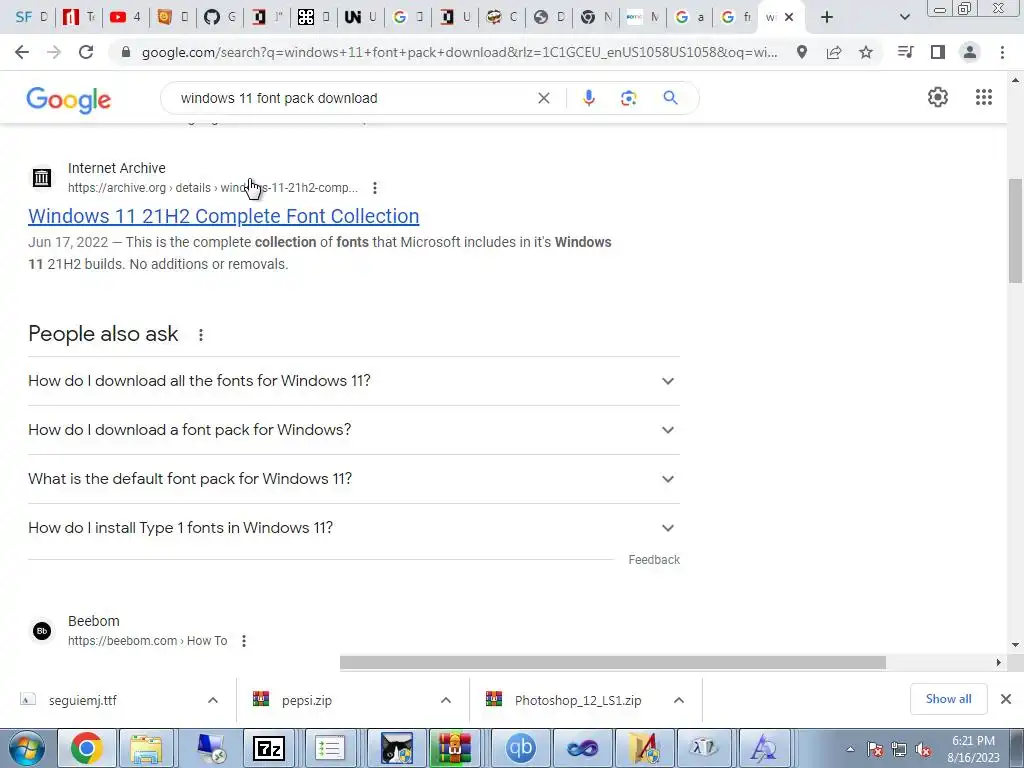Go to Google home via the logo
The height and width of the screenshot is (768, 1024).
(69, 99)
